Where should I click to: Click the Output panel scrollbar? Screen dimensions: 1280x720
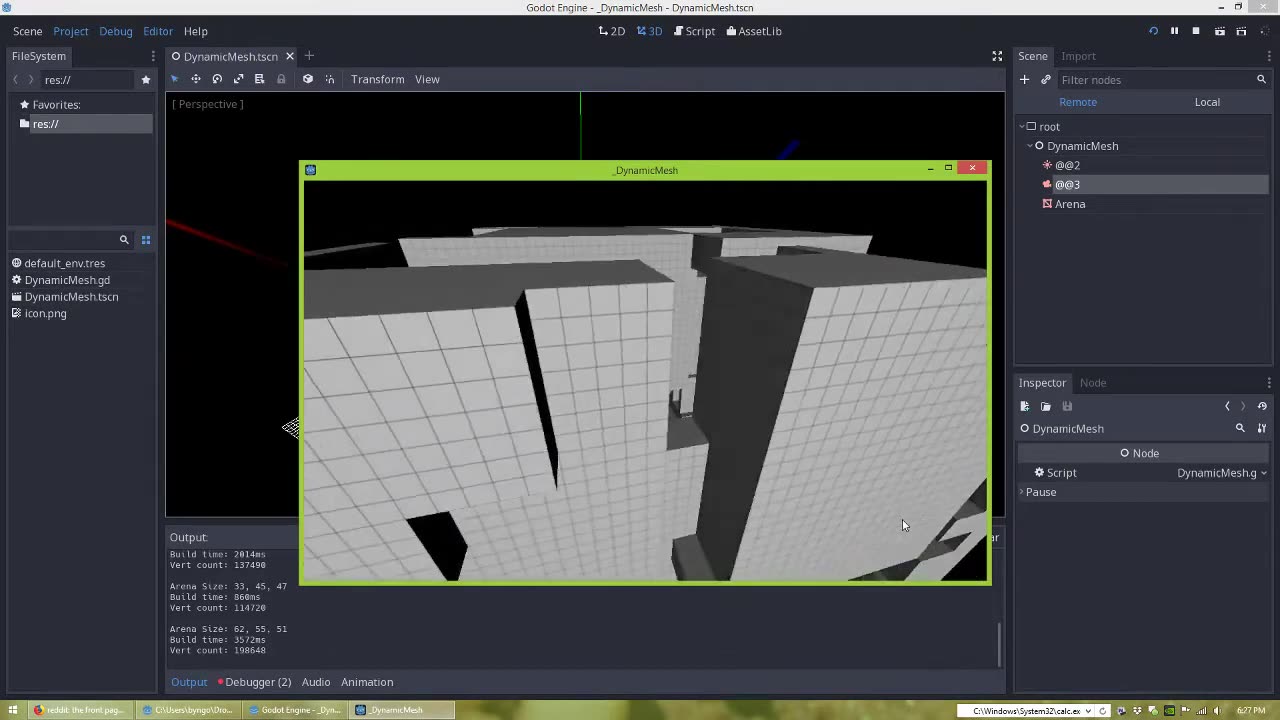1000,644
